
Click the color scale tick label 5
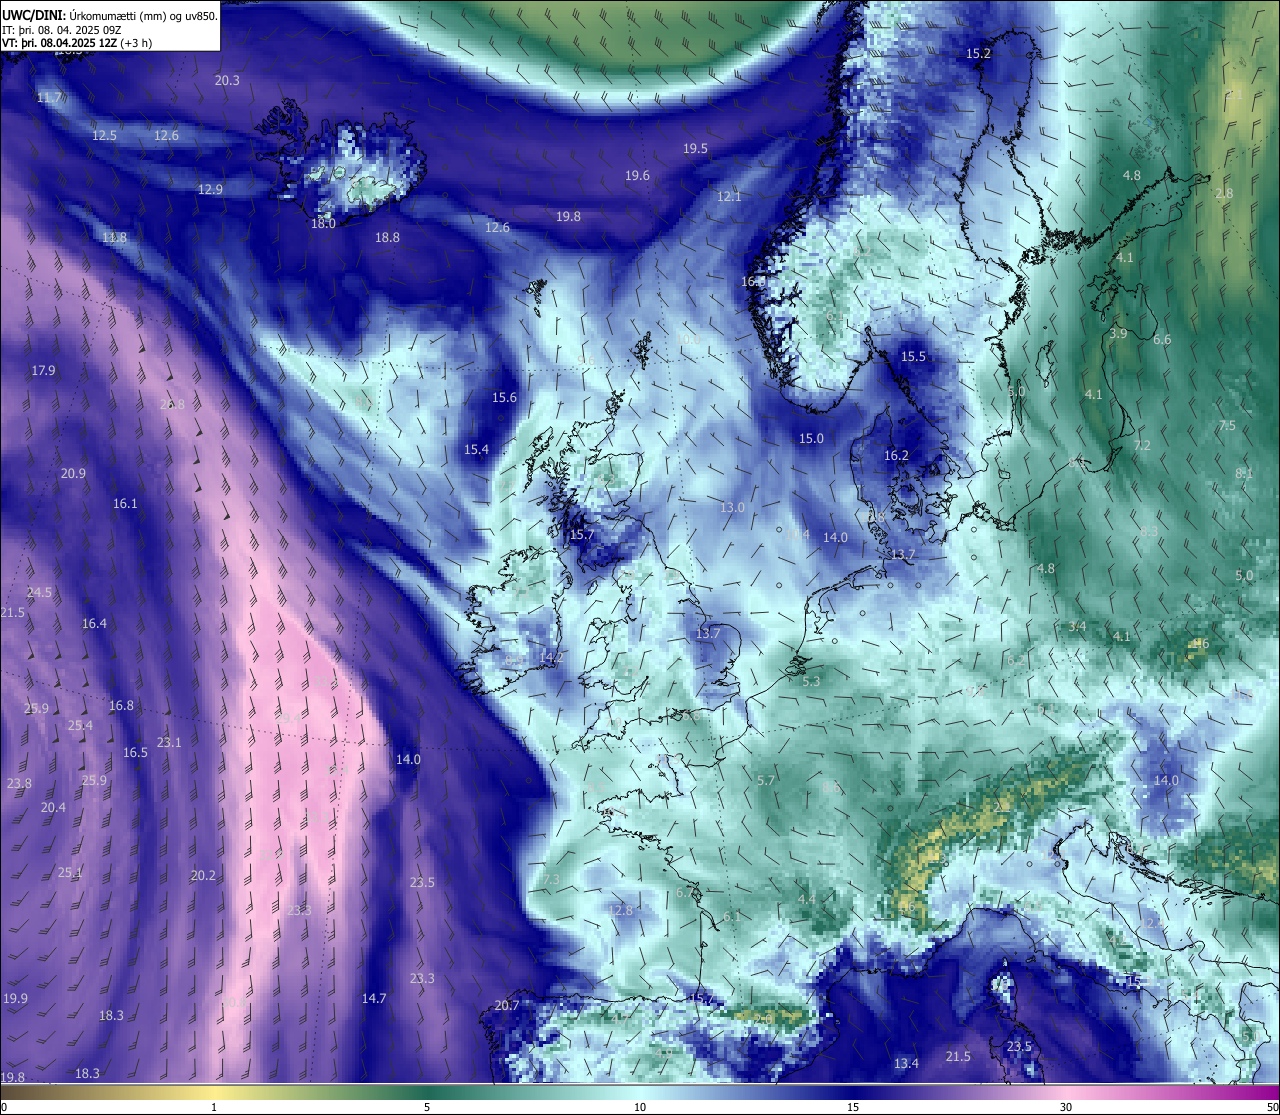tap(427, 1107)
